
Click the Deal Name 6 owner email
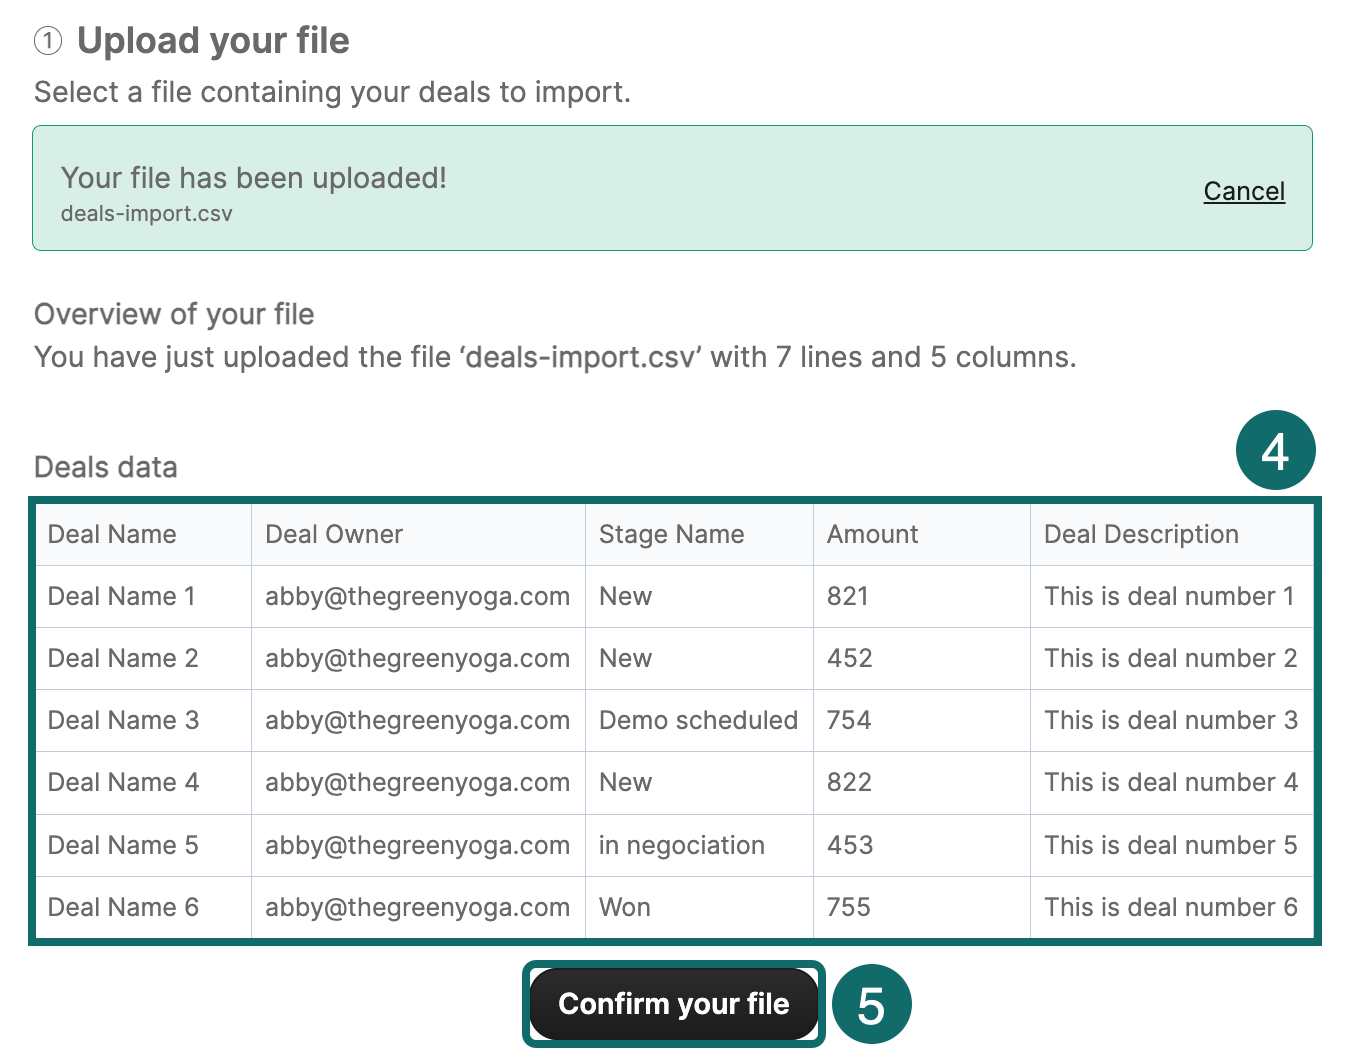coord(417,907)
